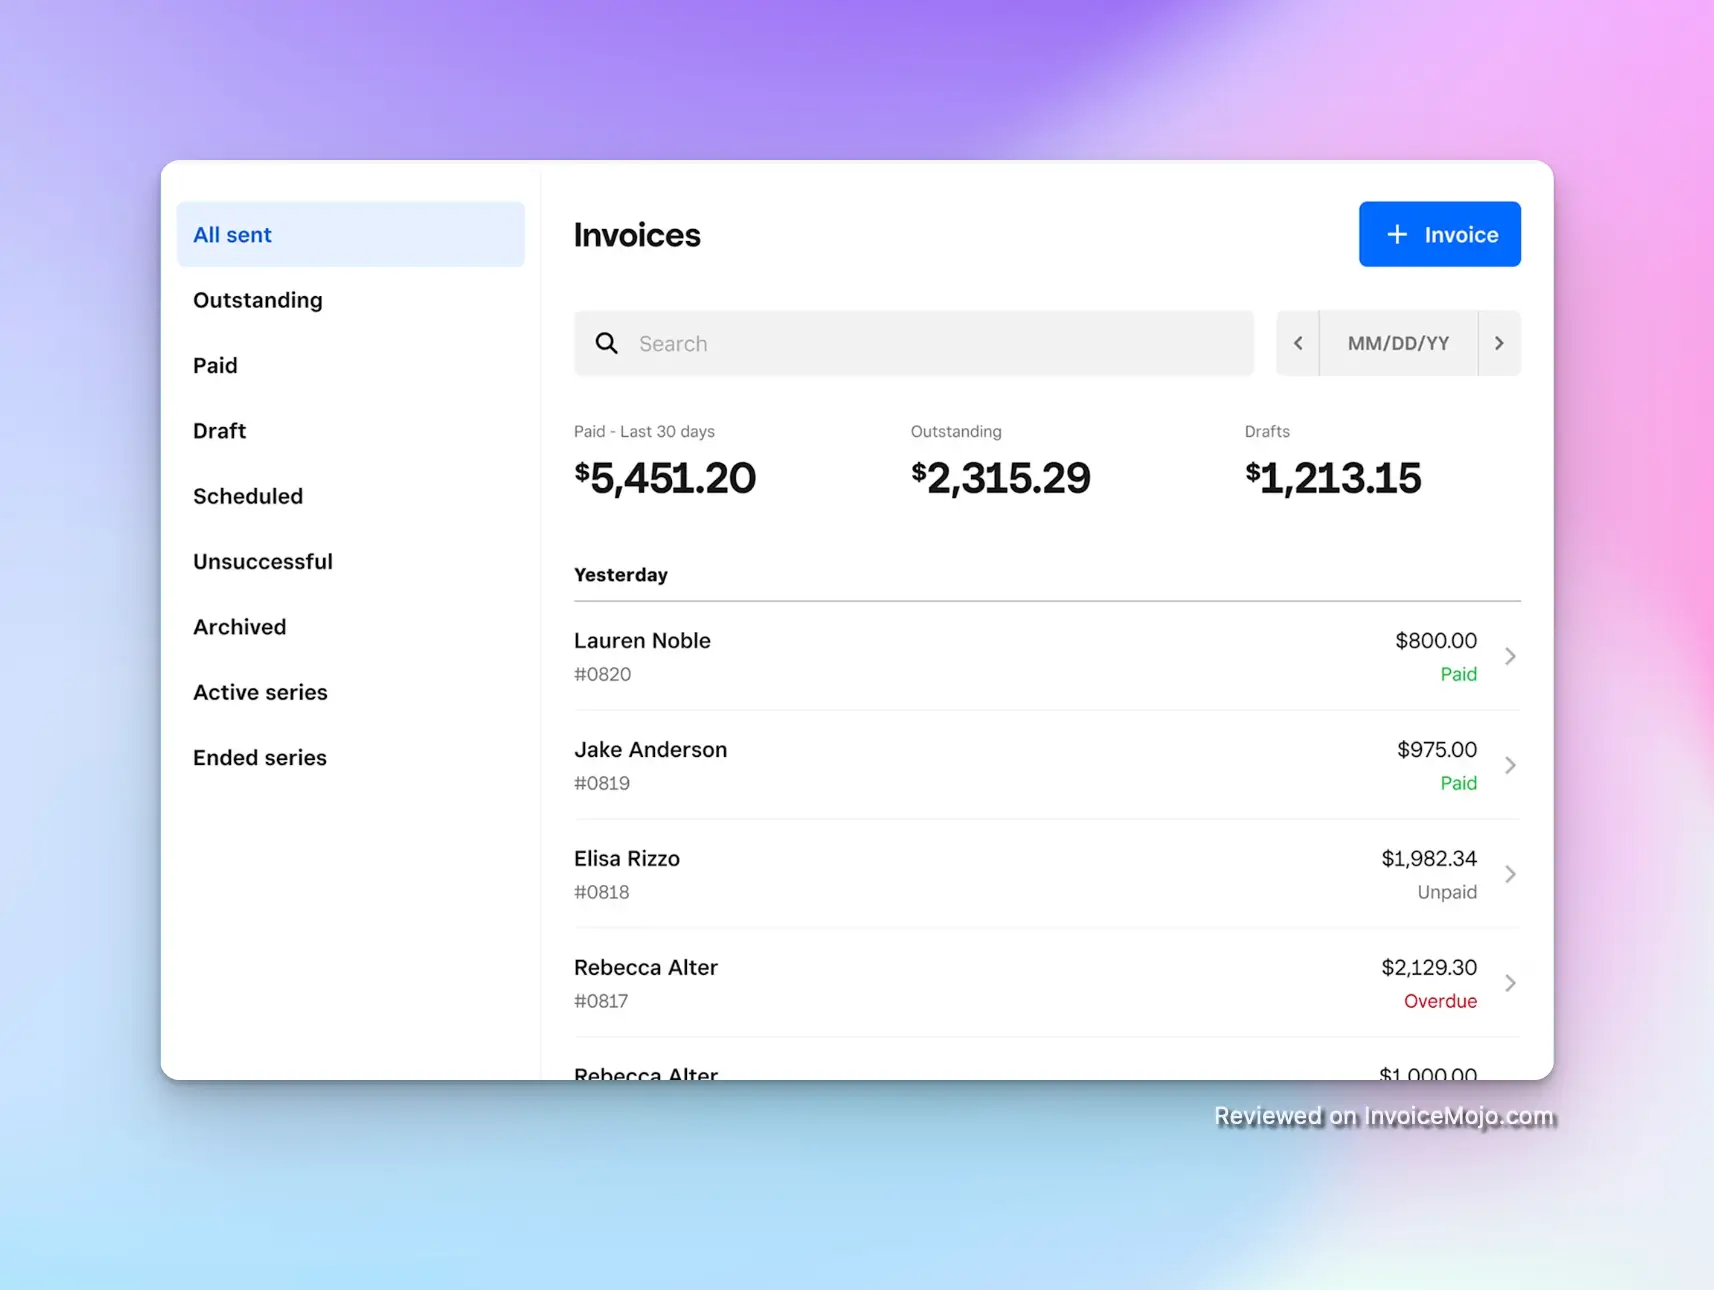Open Lauren Noble's invoice details via its chevron
1714x1290 pixels.
click(x=1510, y=656)
